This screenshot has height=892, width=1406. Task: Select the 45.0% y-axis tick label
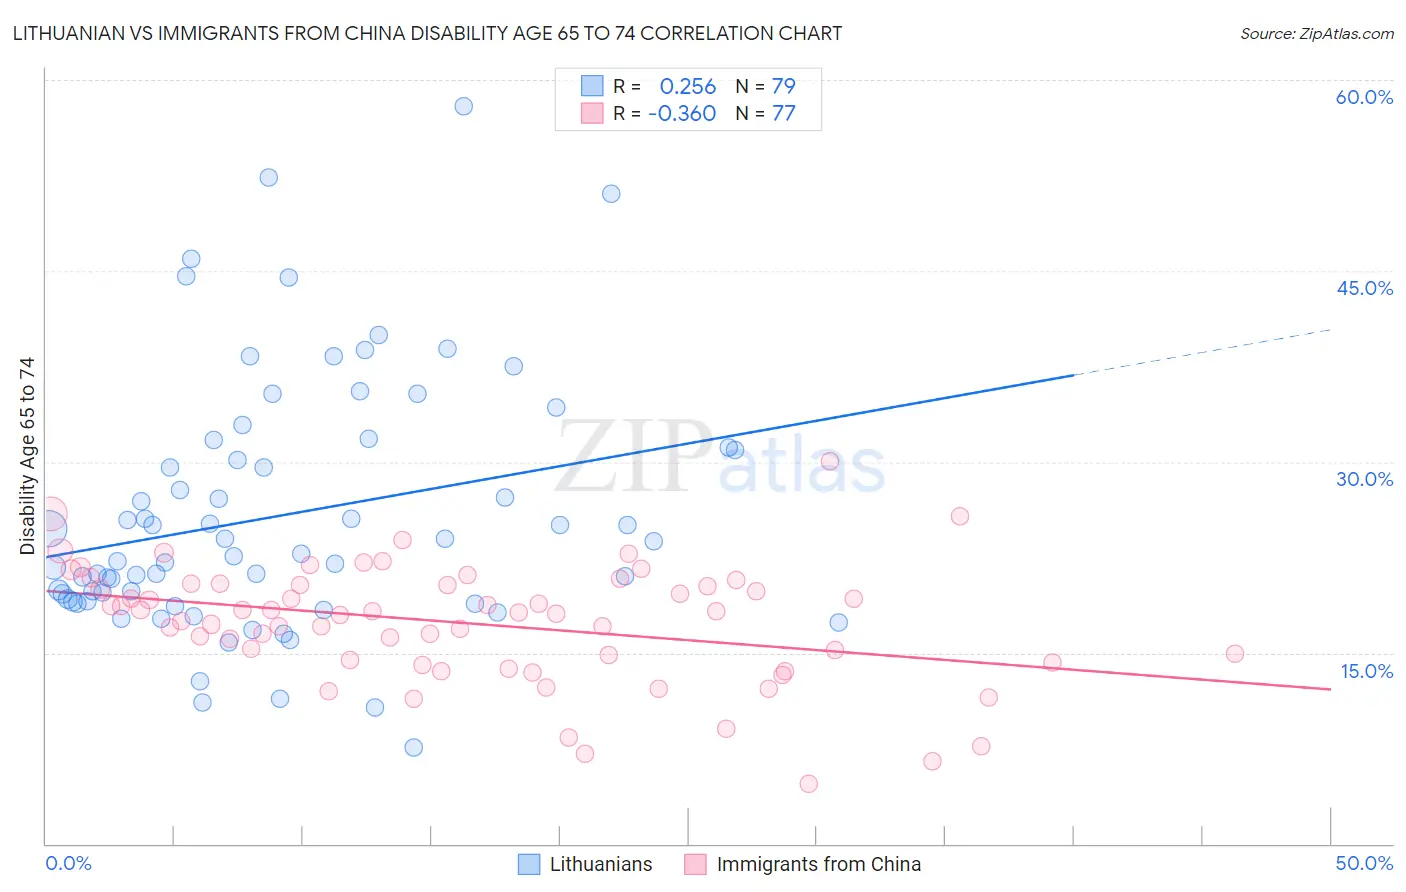1364,288
